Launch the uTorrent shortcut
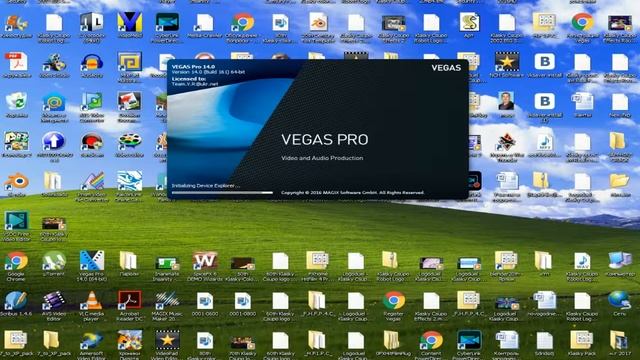The height and width of the screenshot is (360, 640). (x=54, y=261)
